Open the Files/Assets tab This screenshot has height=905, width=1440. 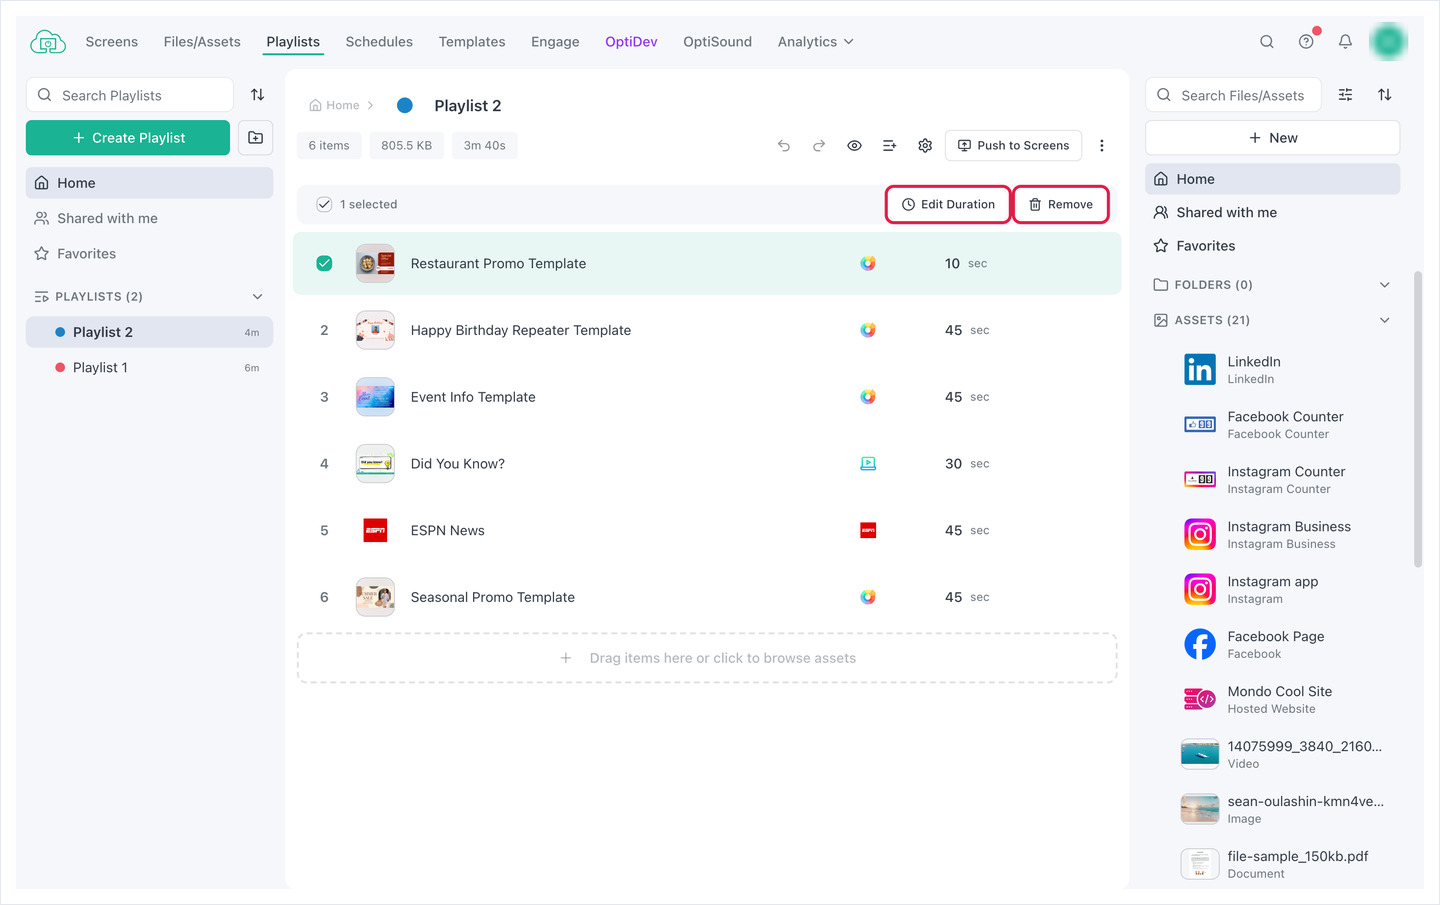[202, 42]
